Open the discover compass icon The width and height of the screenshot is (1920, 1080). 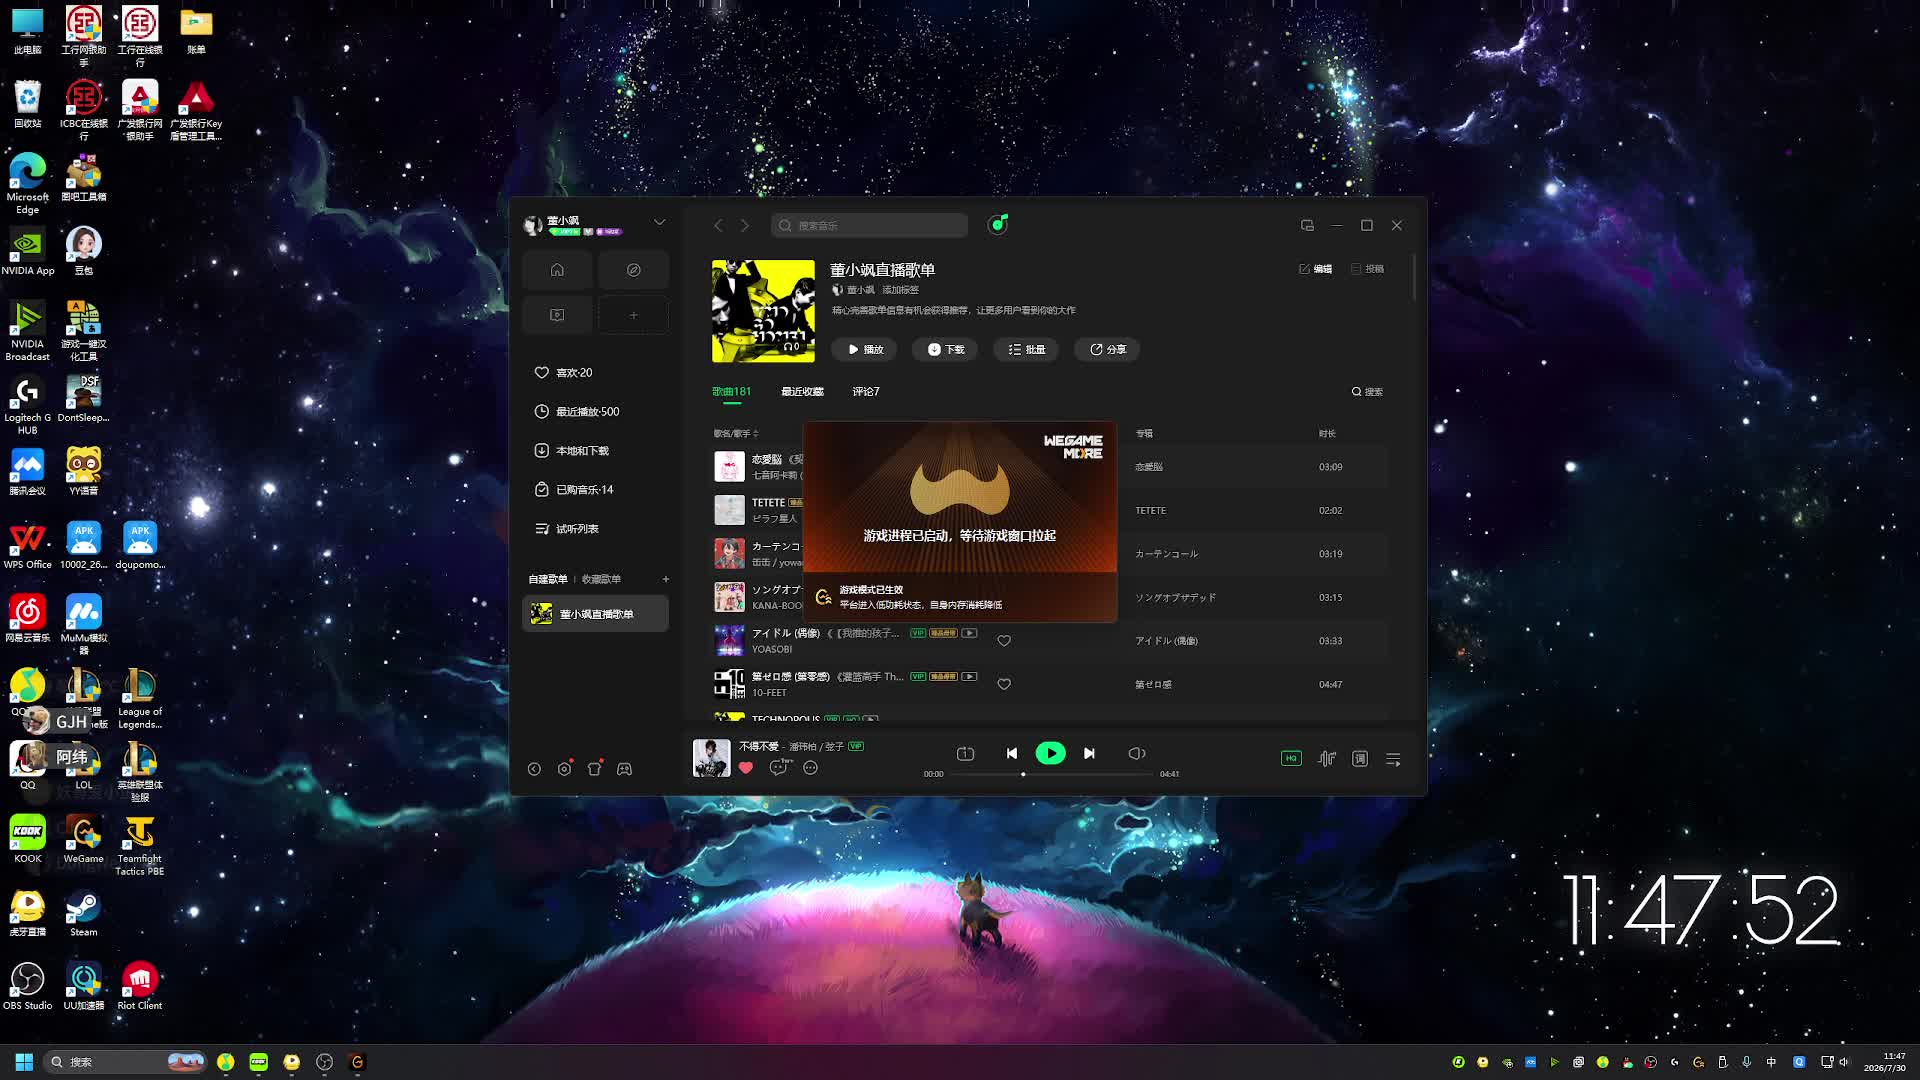point(633,270)
